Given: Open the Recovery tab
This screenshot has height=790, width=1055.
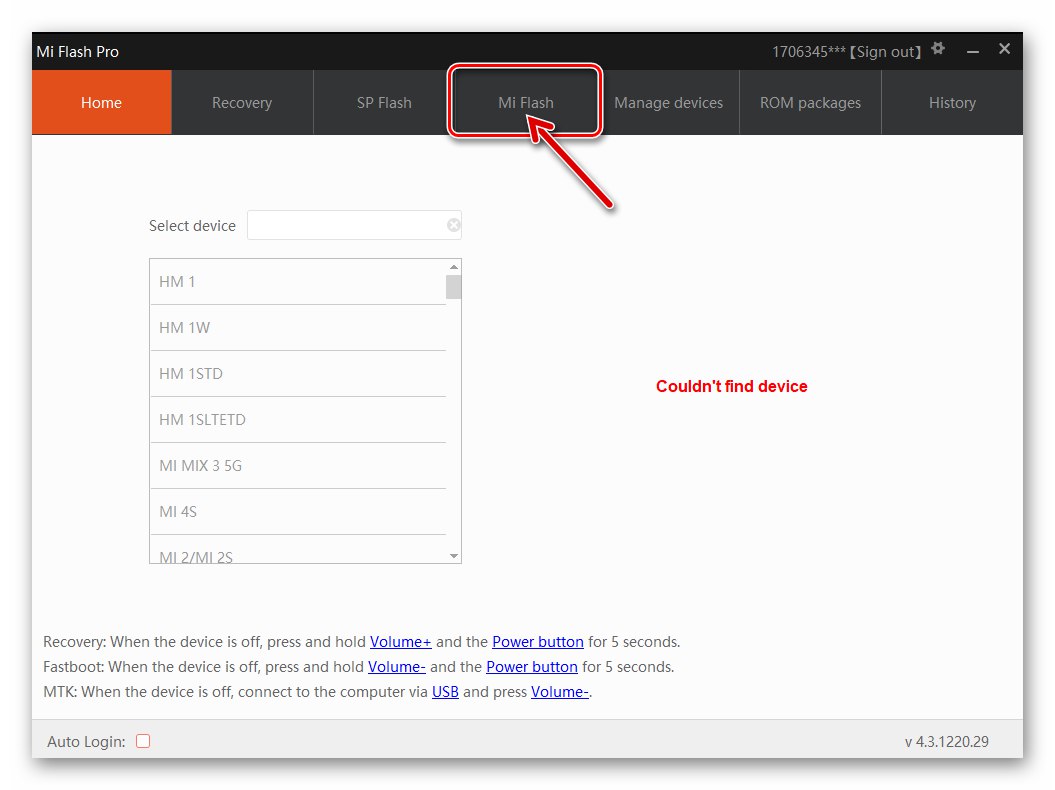Looking at the screenshot, I should point(242,102).
